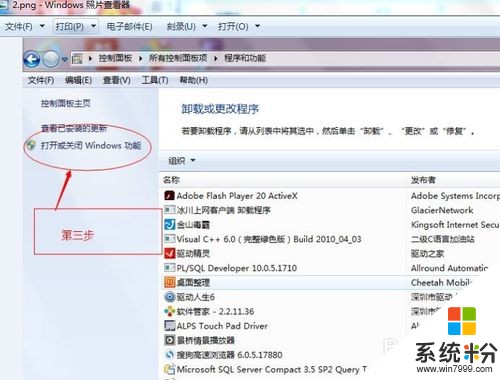Image resolution: width=500 pixels, height=380 pixels.
Task: Open the 帮助(H) menu
Action: click(194, 80)
